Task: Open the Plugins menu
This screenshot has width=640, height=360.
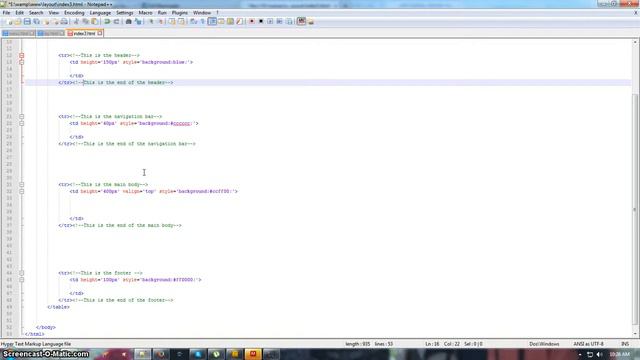Action: [x=180, y=13]
